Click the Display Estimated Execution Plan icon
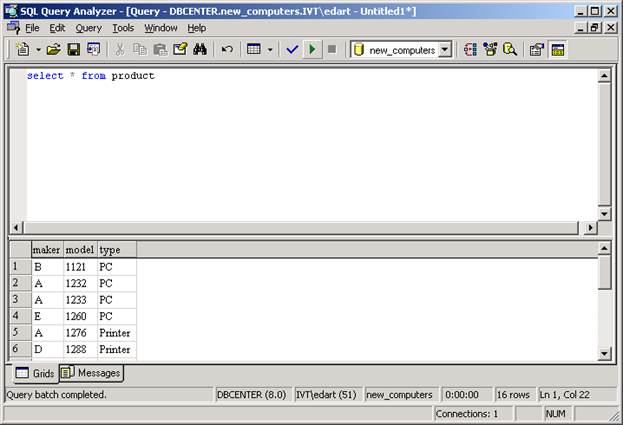The height and width of the screenshot is (425, 623). click(470, 50)
